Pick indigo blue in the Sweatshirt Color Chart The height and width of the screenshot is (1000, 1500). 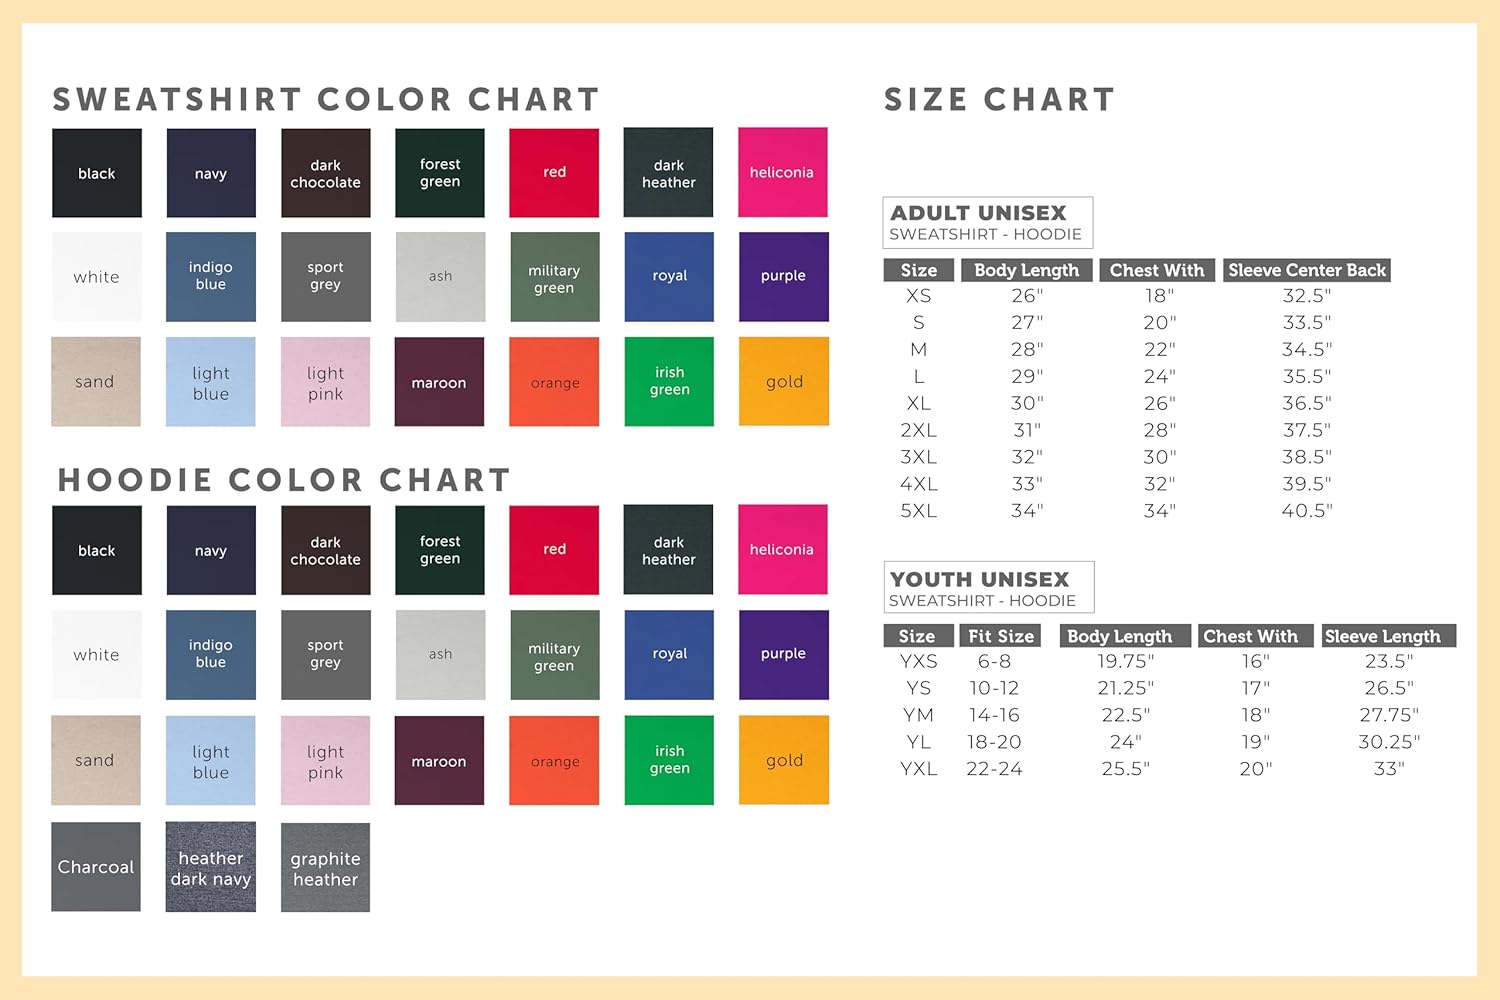211,277
